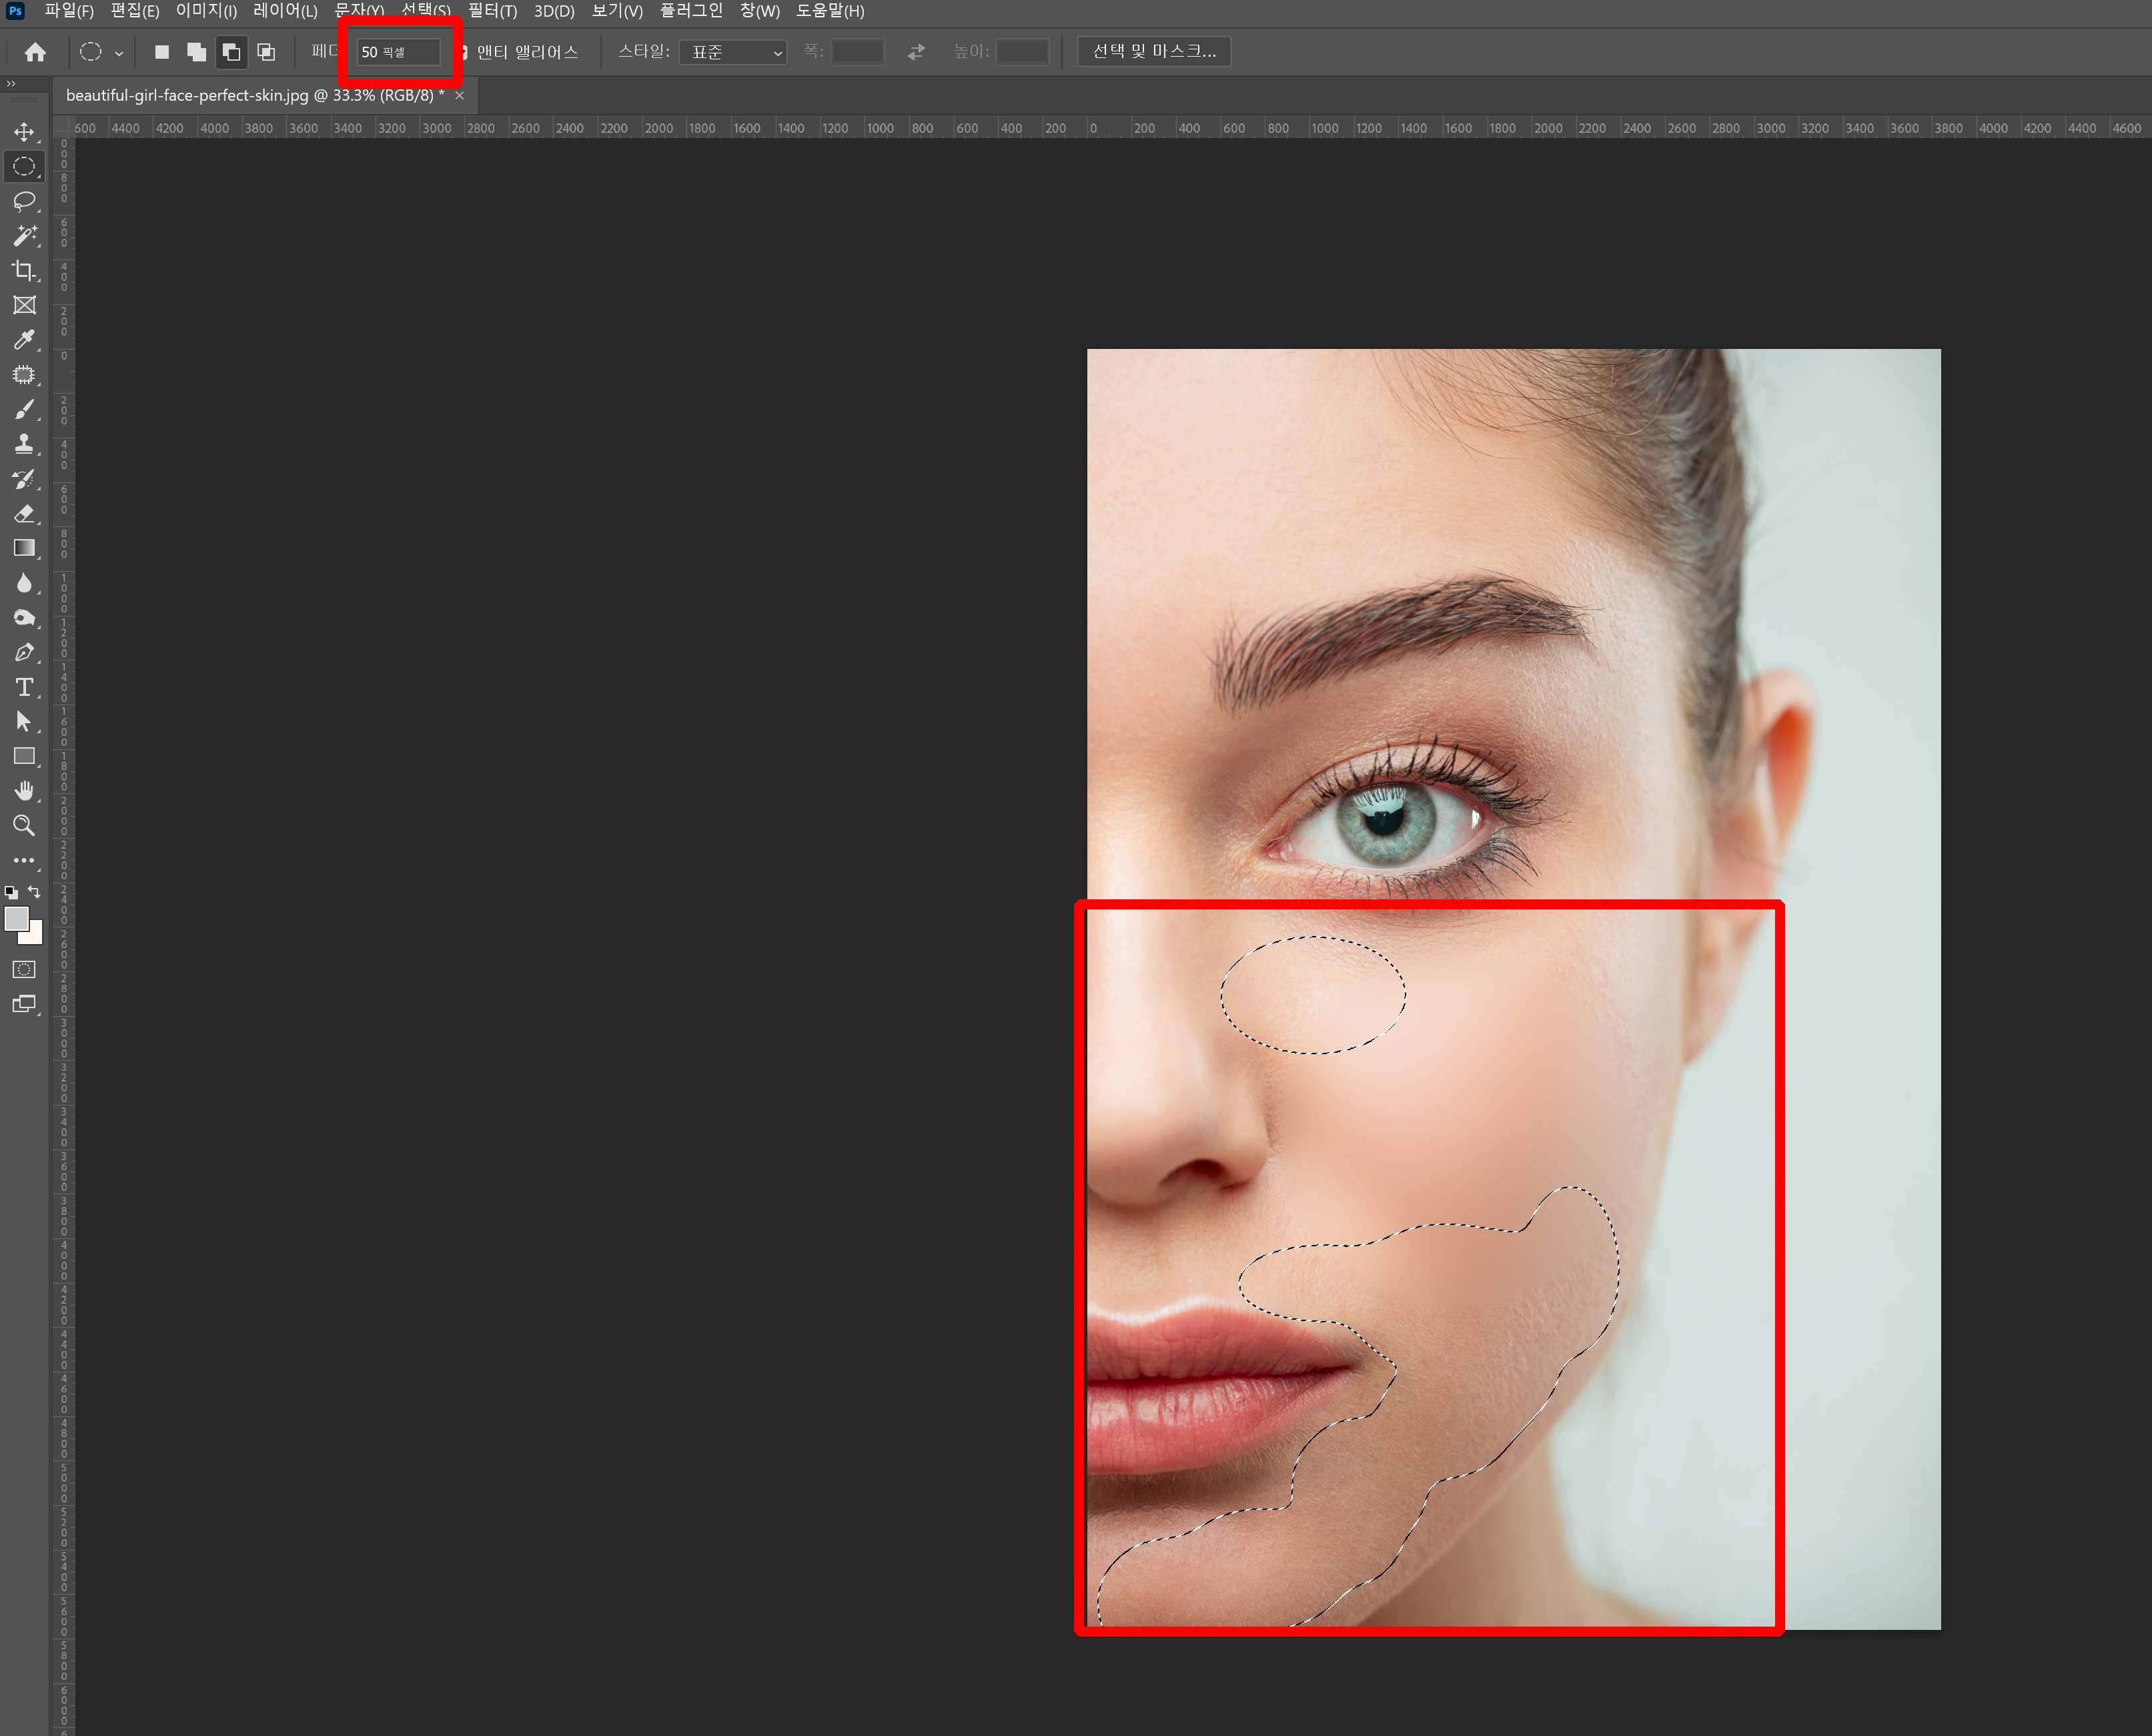Choose the Eraser tool
2152x1736 pixels.
(x=24, y=514)
